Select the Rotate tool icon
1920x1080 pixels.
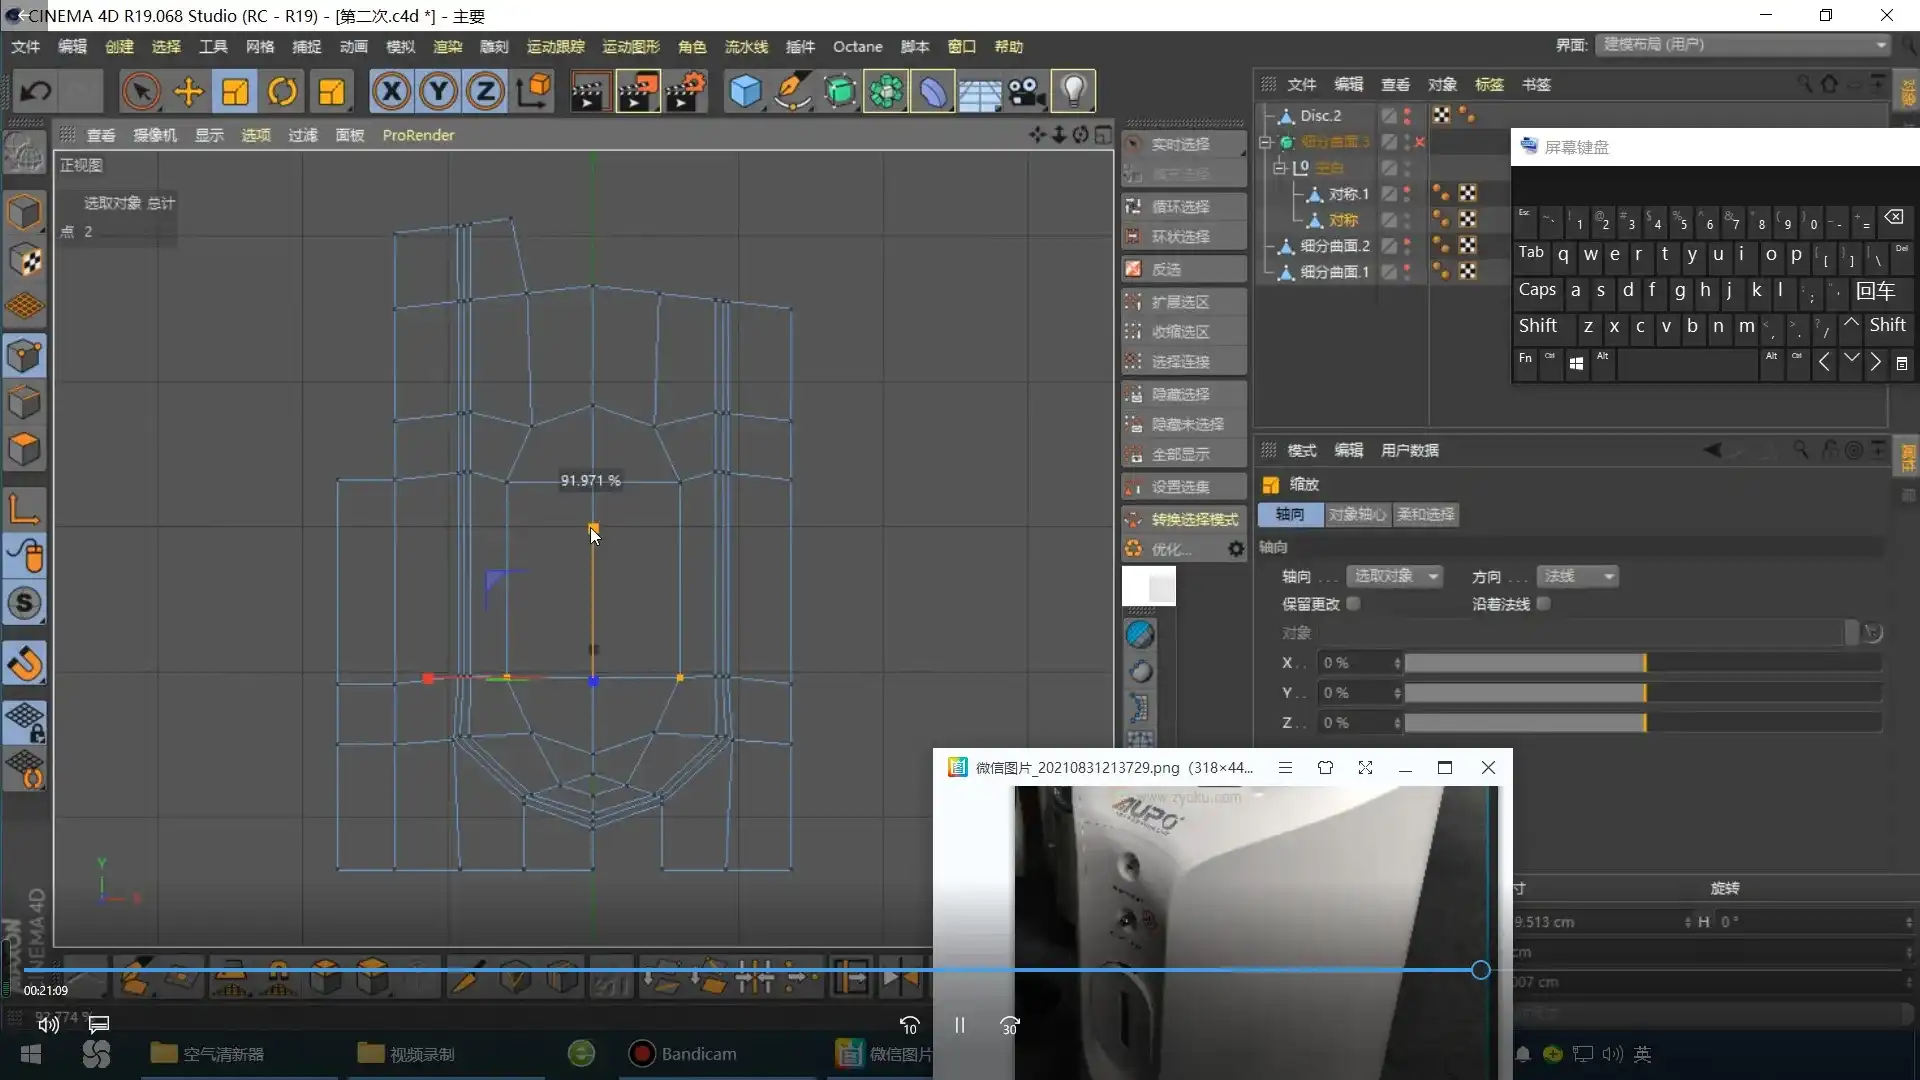[x=282, y=92]
